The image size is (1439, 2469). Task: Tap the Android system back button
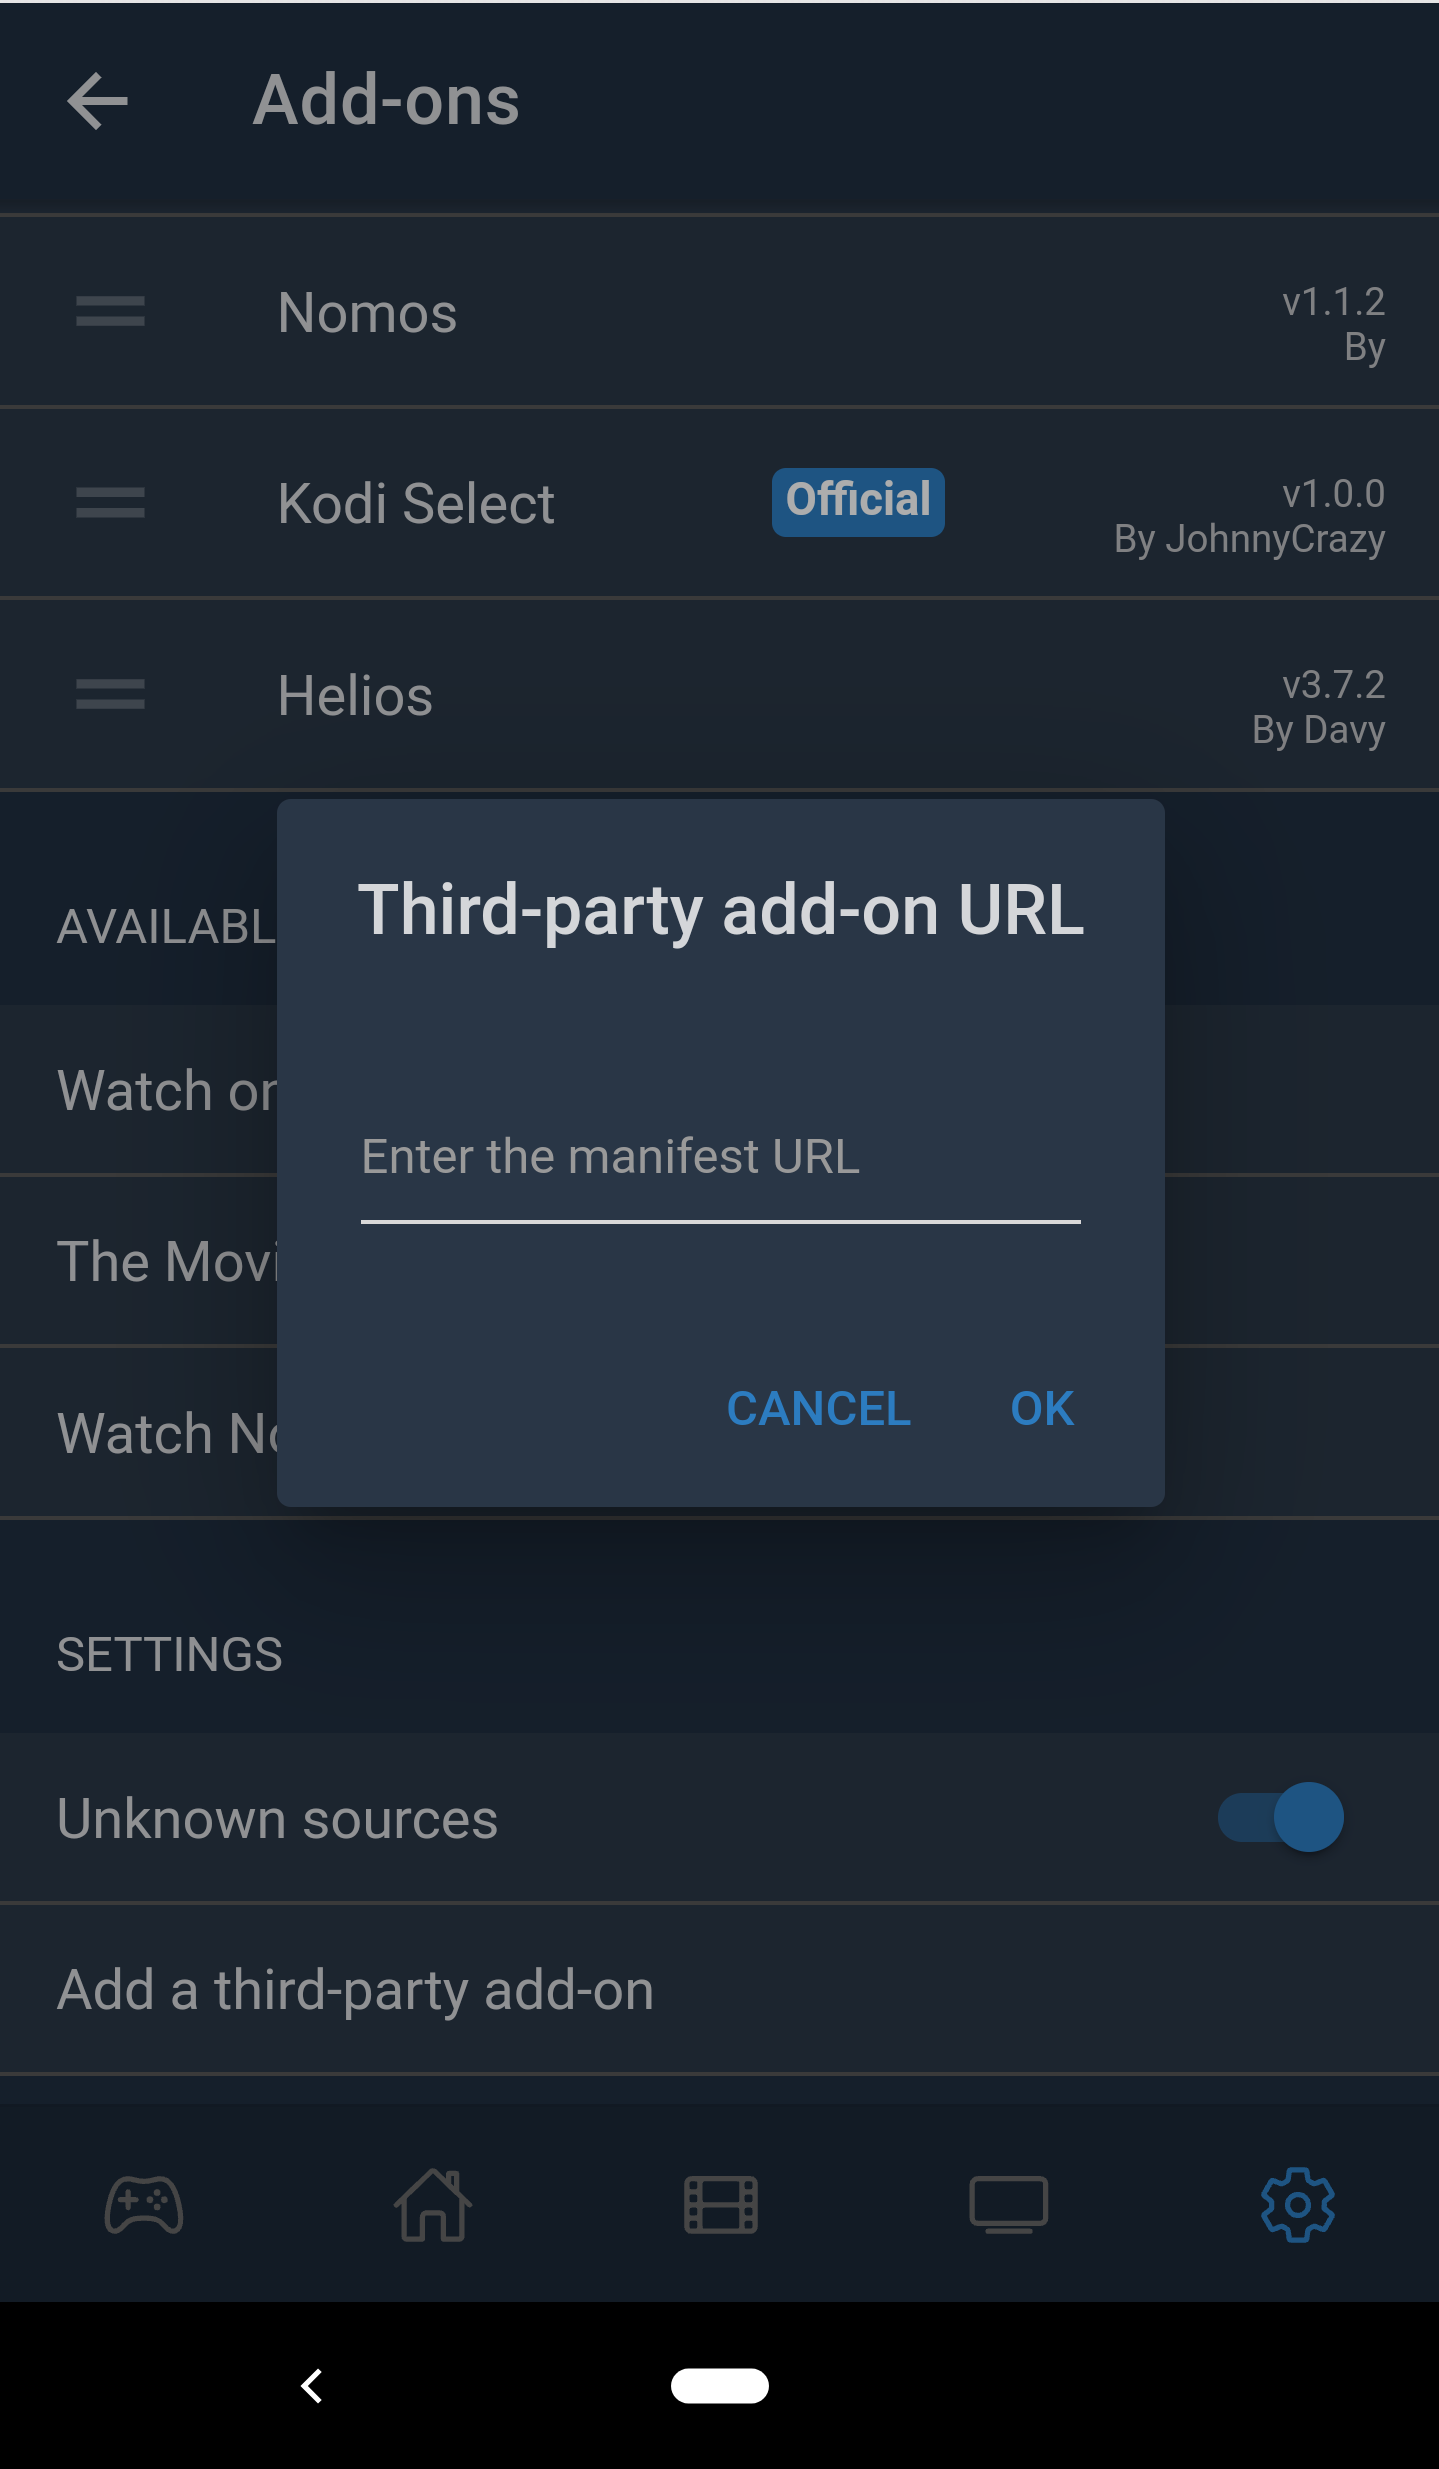(312, 2386)
